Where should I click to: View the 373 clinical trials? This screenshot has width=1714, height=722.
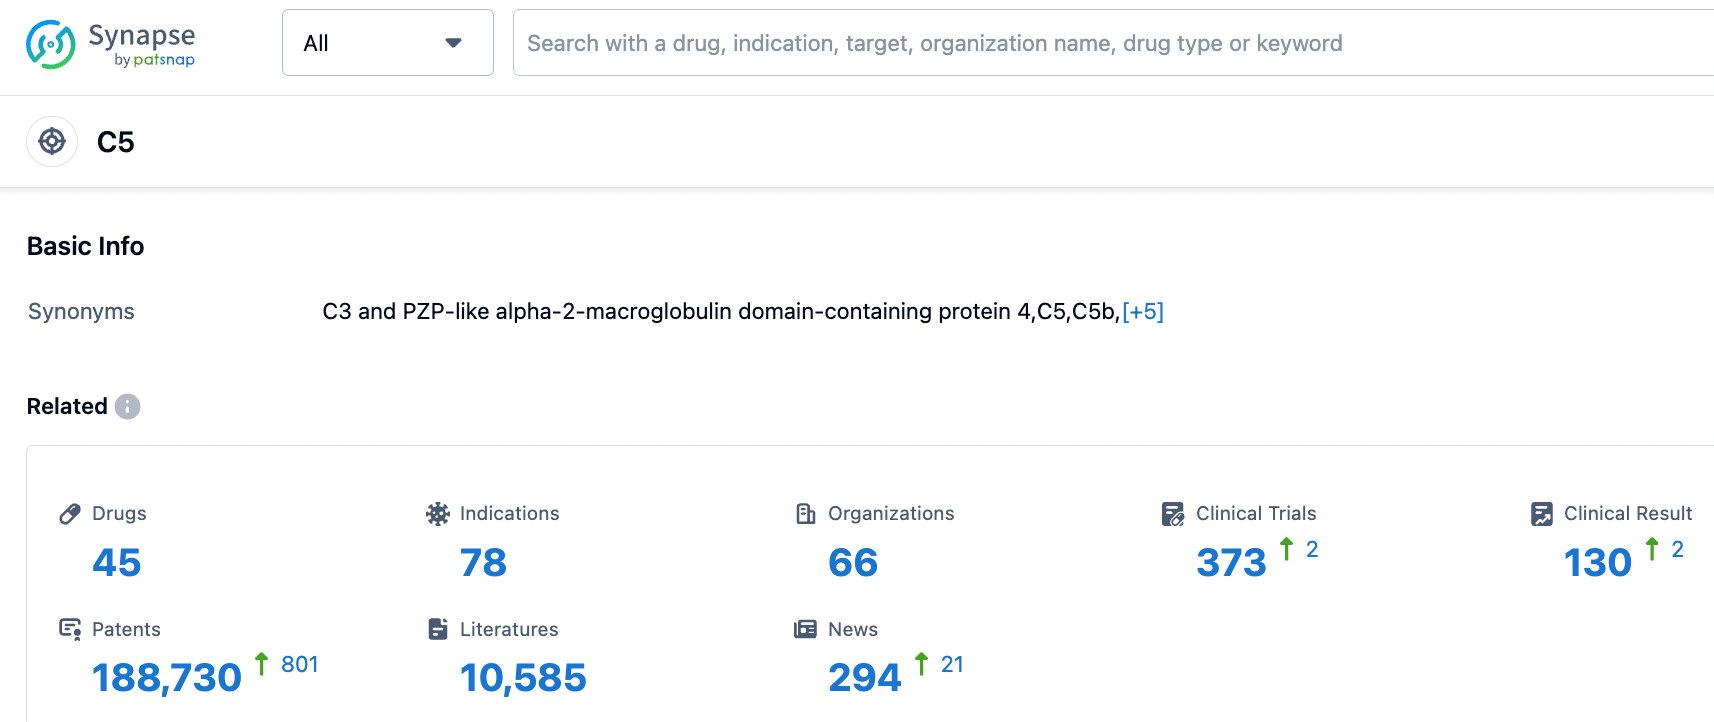(1231, 563)
